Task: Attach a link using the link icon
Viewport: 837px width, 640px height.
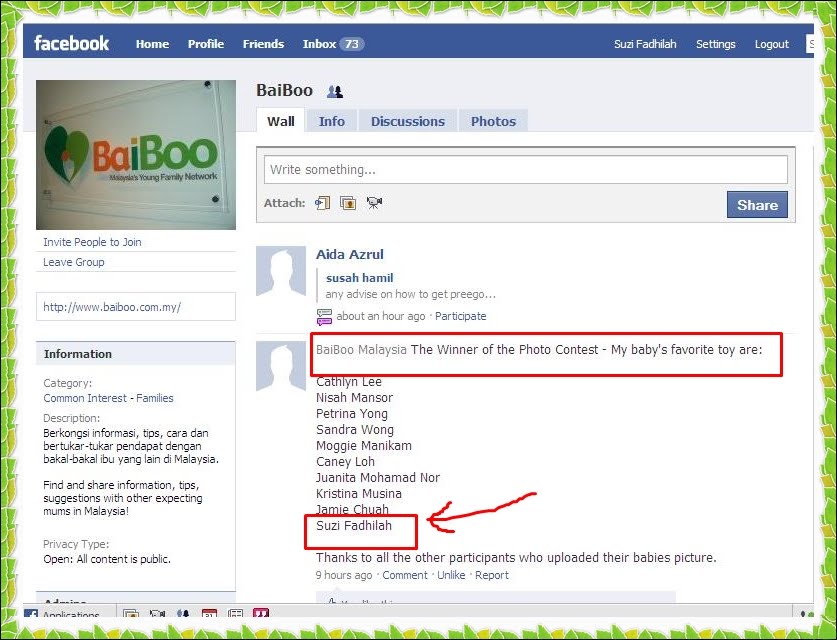Action: click(322, 203)
